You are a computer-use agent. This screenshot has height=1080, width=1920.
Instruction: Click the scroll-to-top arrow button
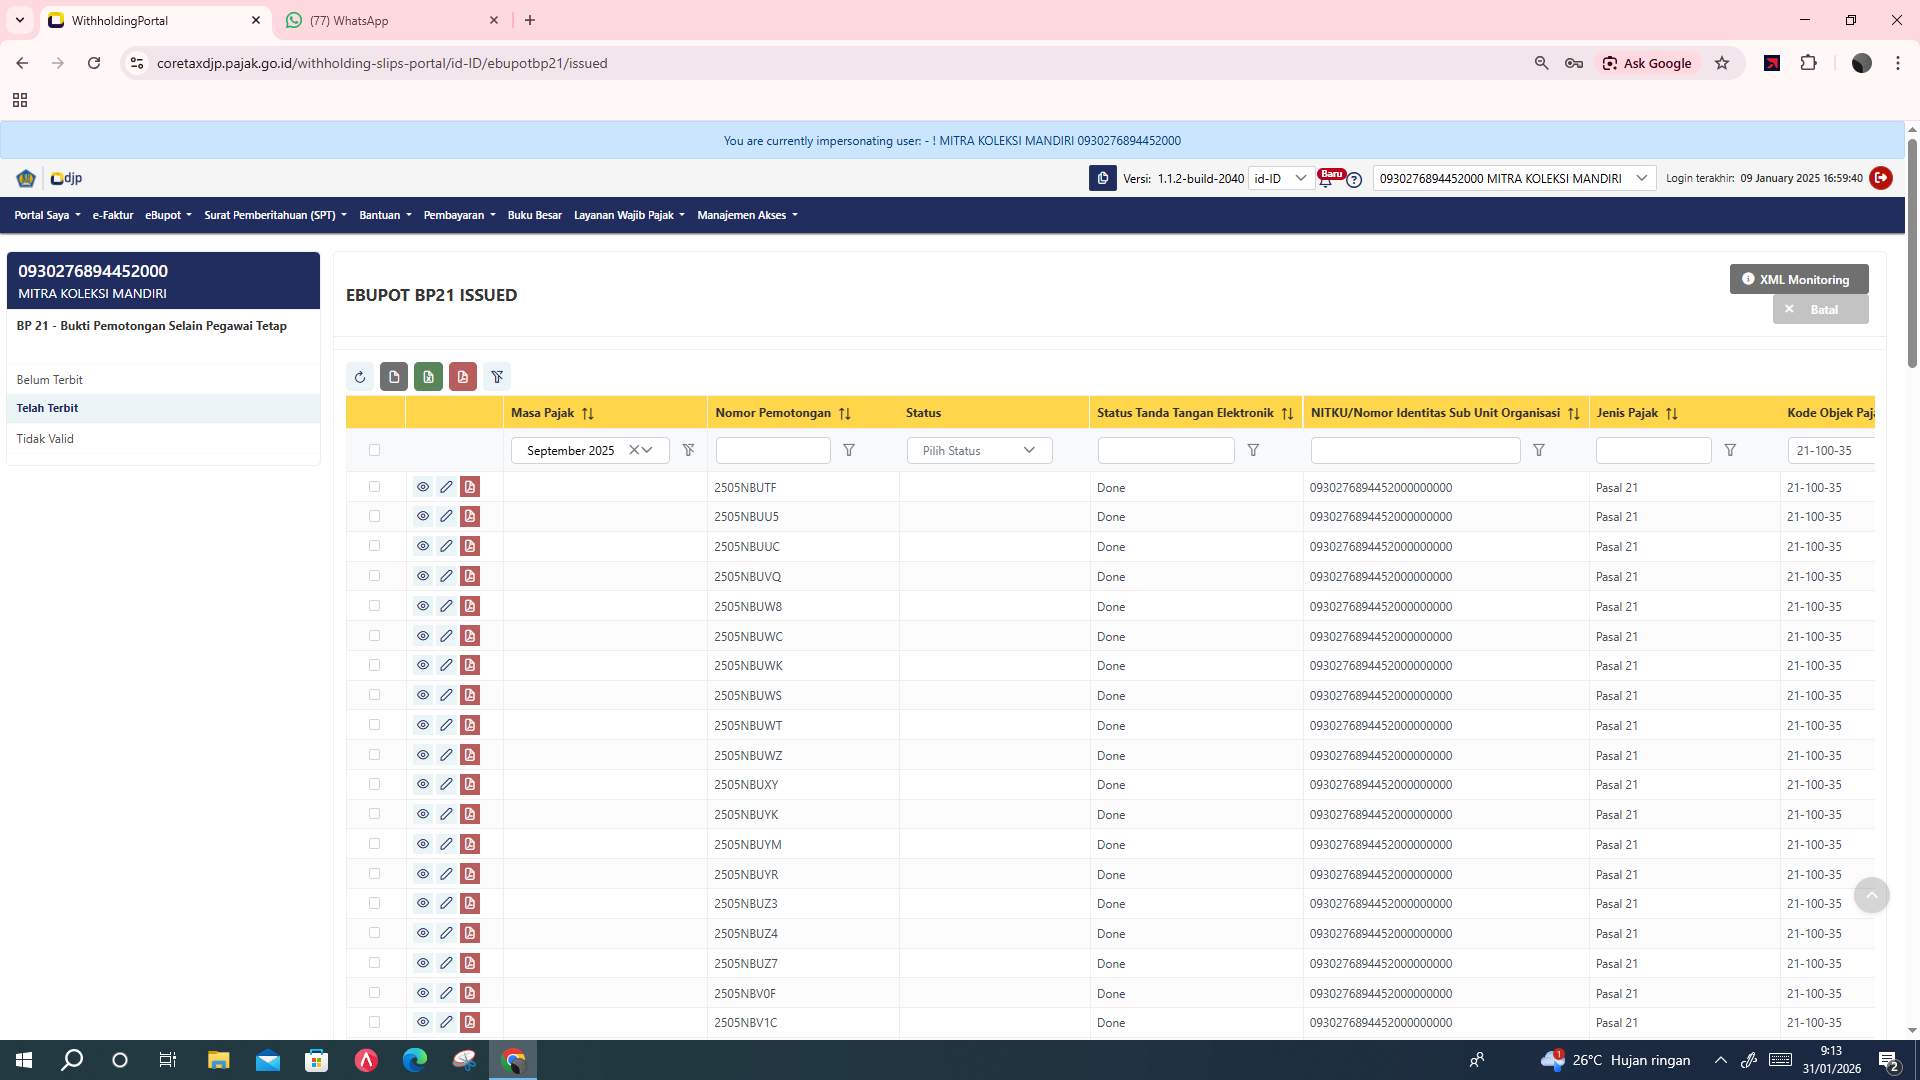(x=1872, y=896)
